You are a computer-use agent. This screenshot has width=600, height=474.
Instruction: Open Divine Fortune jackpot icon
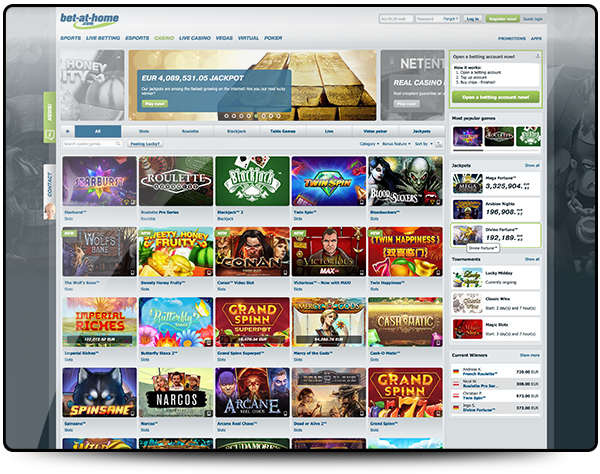(467, 235)
